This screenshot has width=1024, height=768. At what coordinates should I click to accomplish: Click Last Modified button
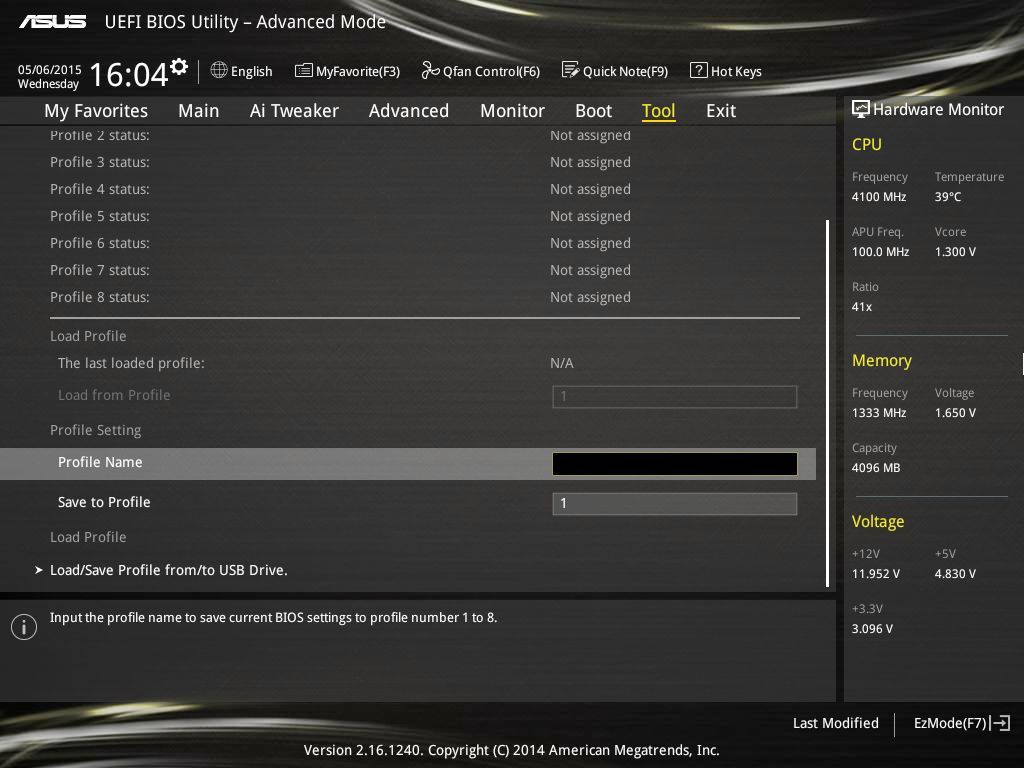(x=835, y=723)
